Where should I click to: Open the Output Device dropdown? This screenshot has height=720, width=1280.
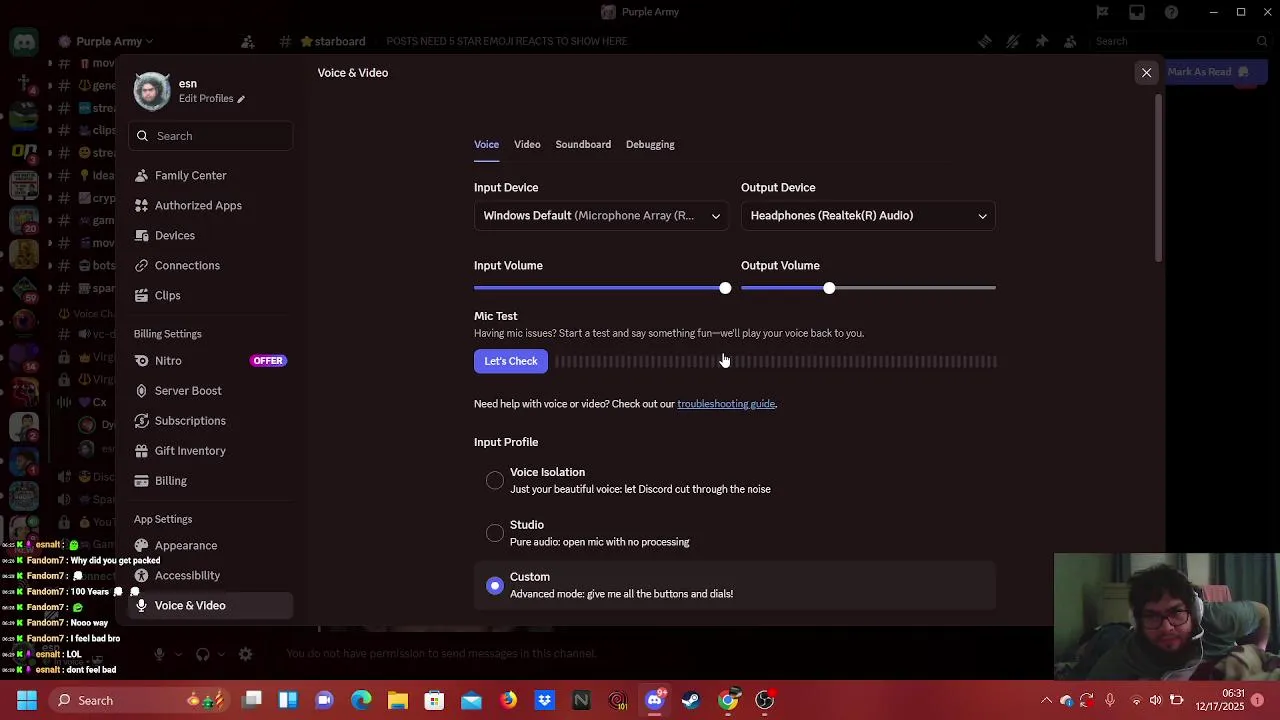(868, 216)
